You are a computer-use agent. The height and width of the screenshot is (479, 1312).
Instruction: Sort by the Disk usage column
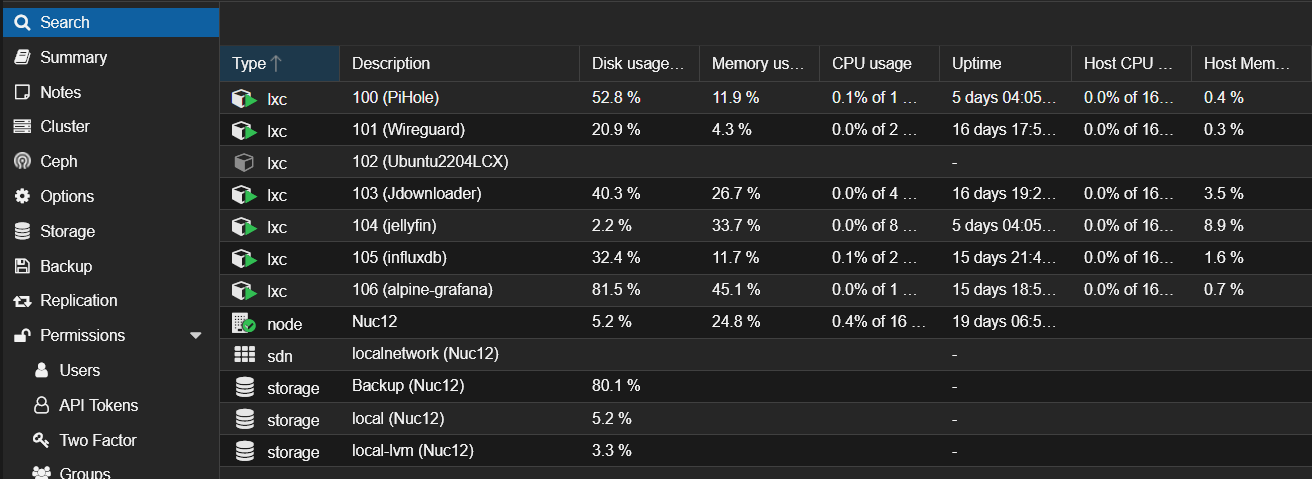tap(638, 63)
